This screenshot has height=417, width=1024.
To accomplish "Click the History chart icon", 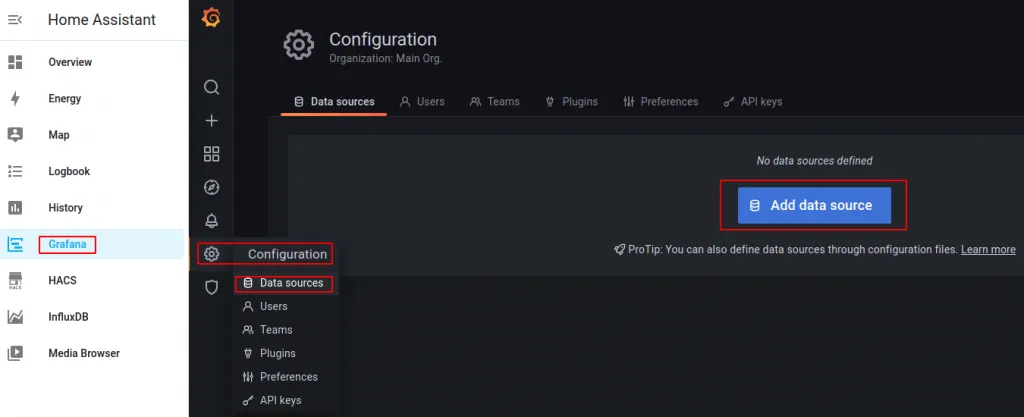I will click(x=15, y=208).
